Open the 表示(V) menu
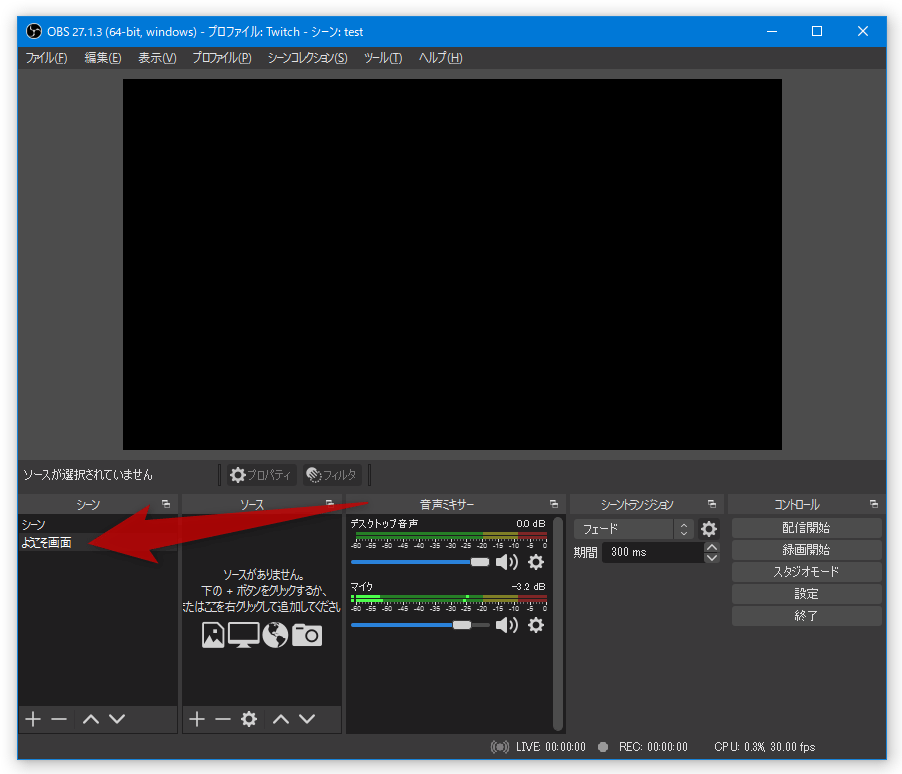902x774 pixels. point(157,58)
